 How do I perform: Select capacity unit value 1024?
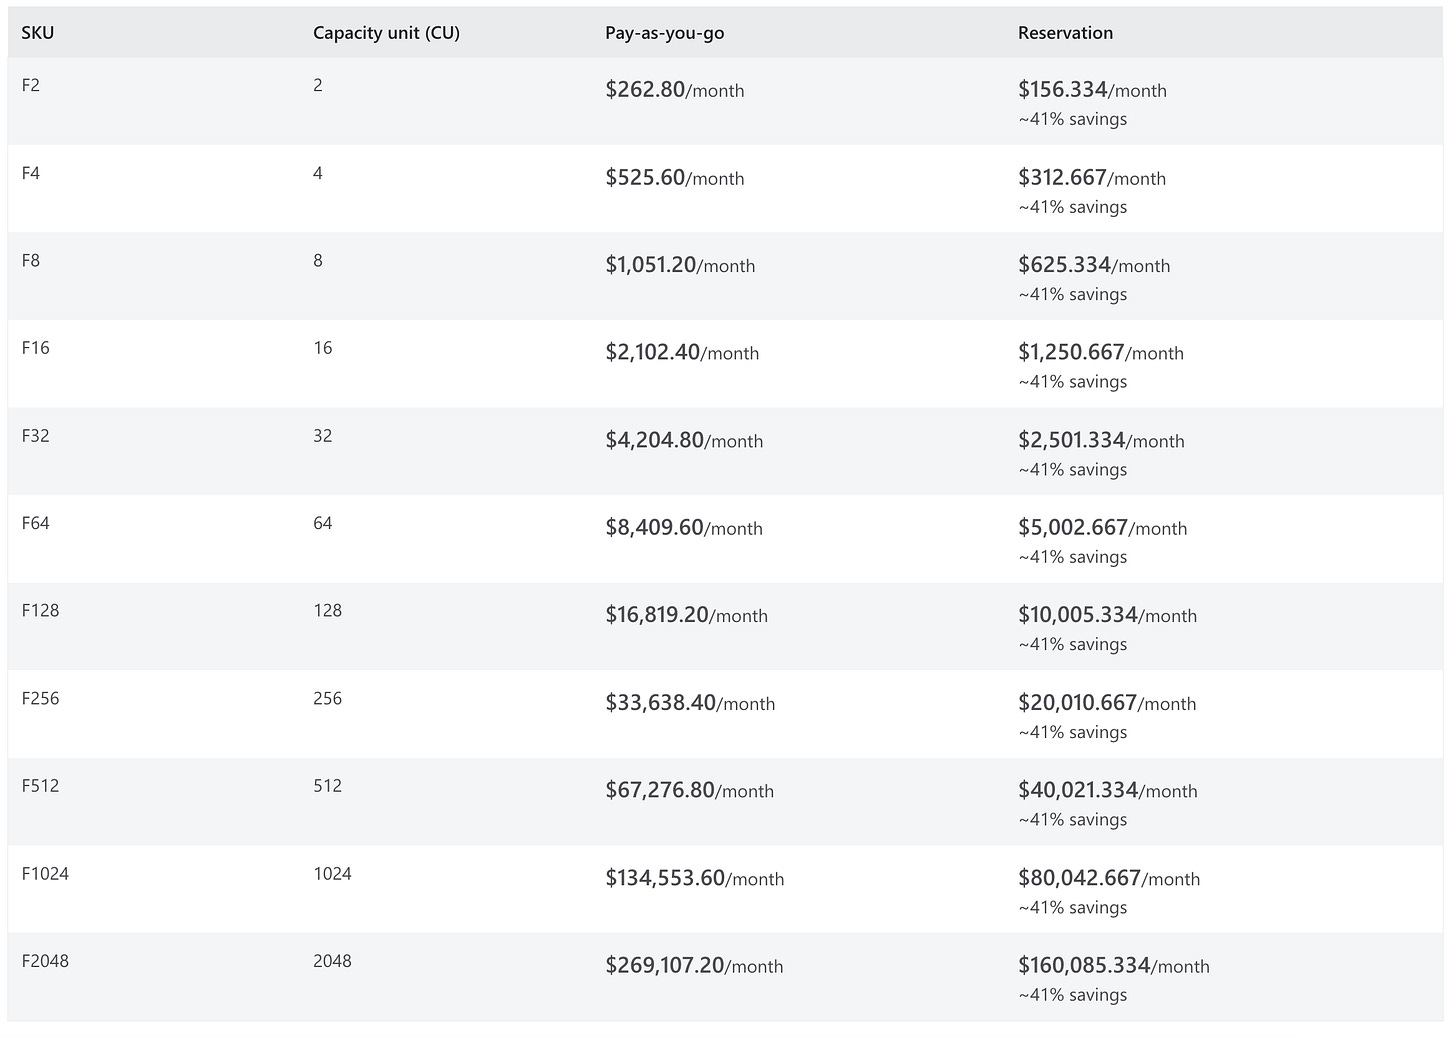[x=332, y=874]
